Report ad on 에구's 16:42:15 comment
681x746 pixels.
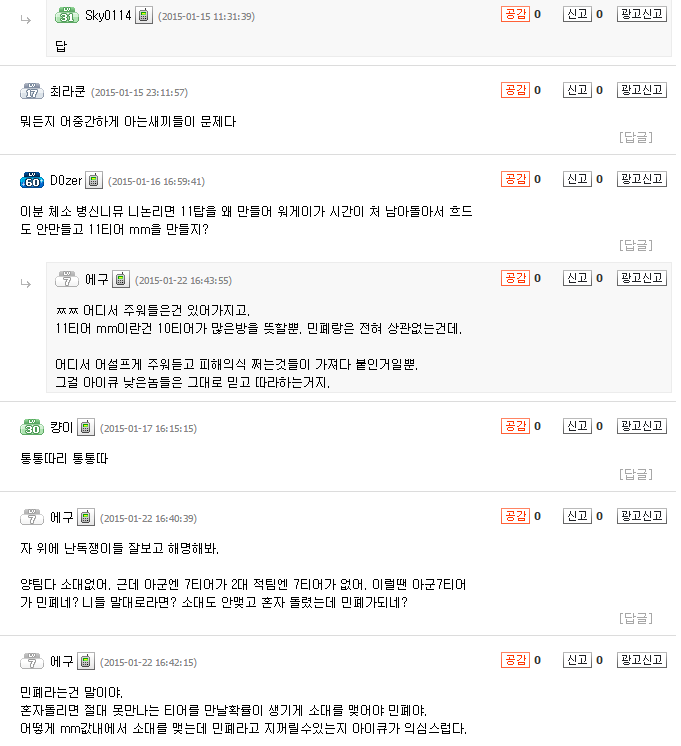coord(641,660)
